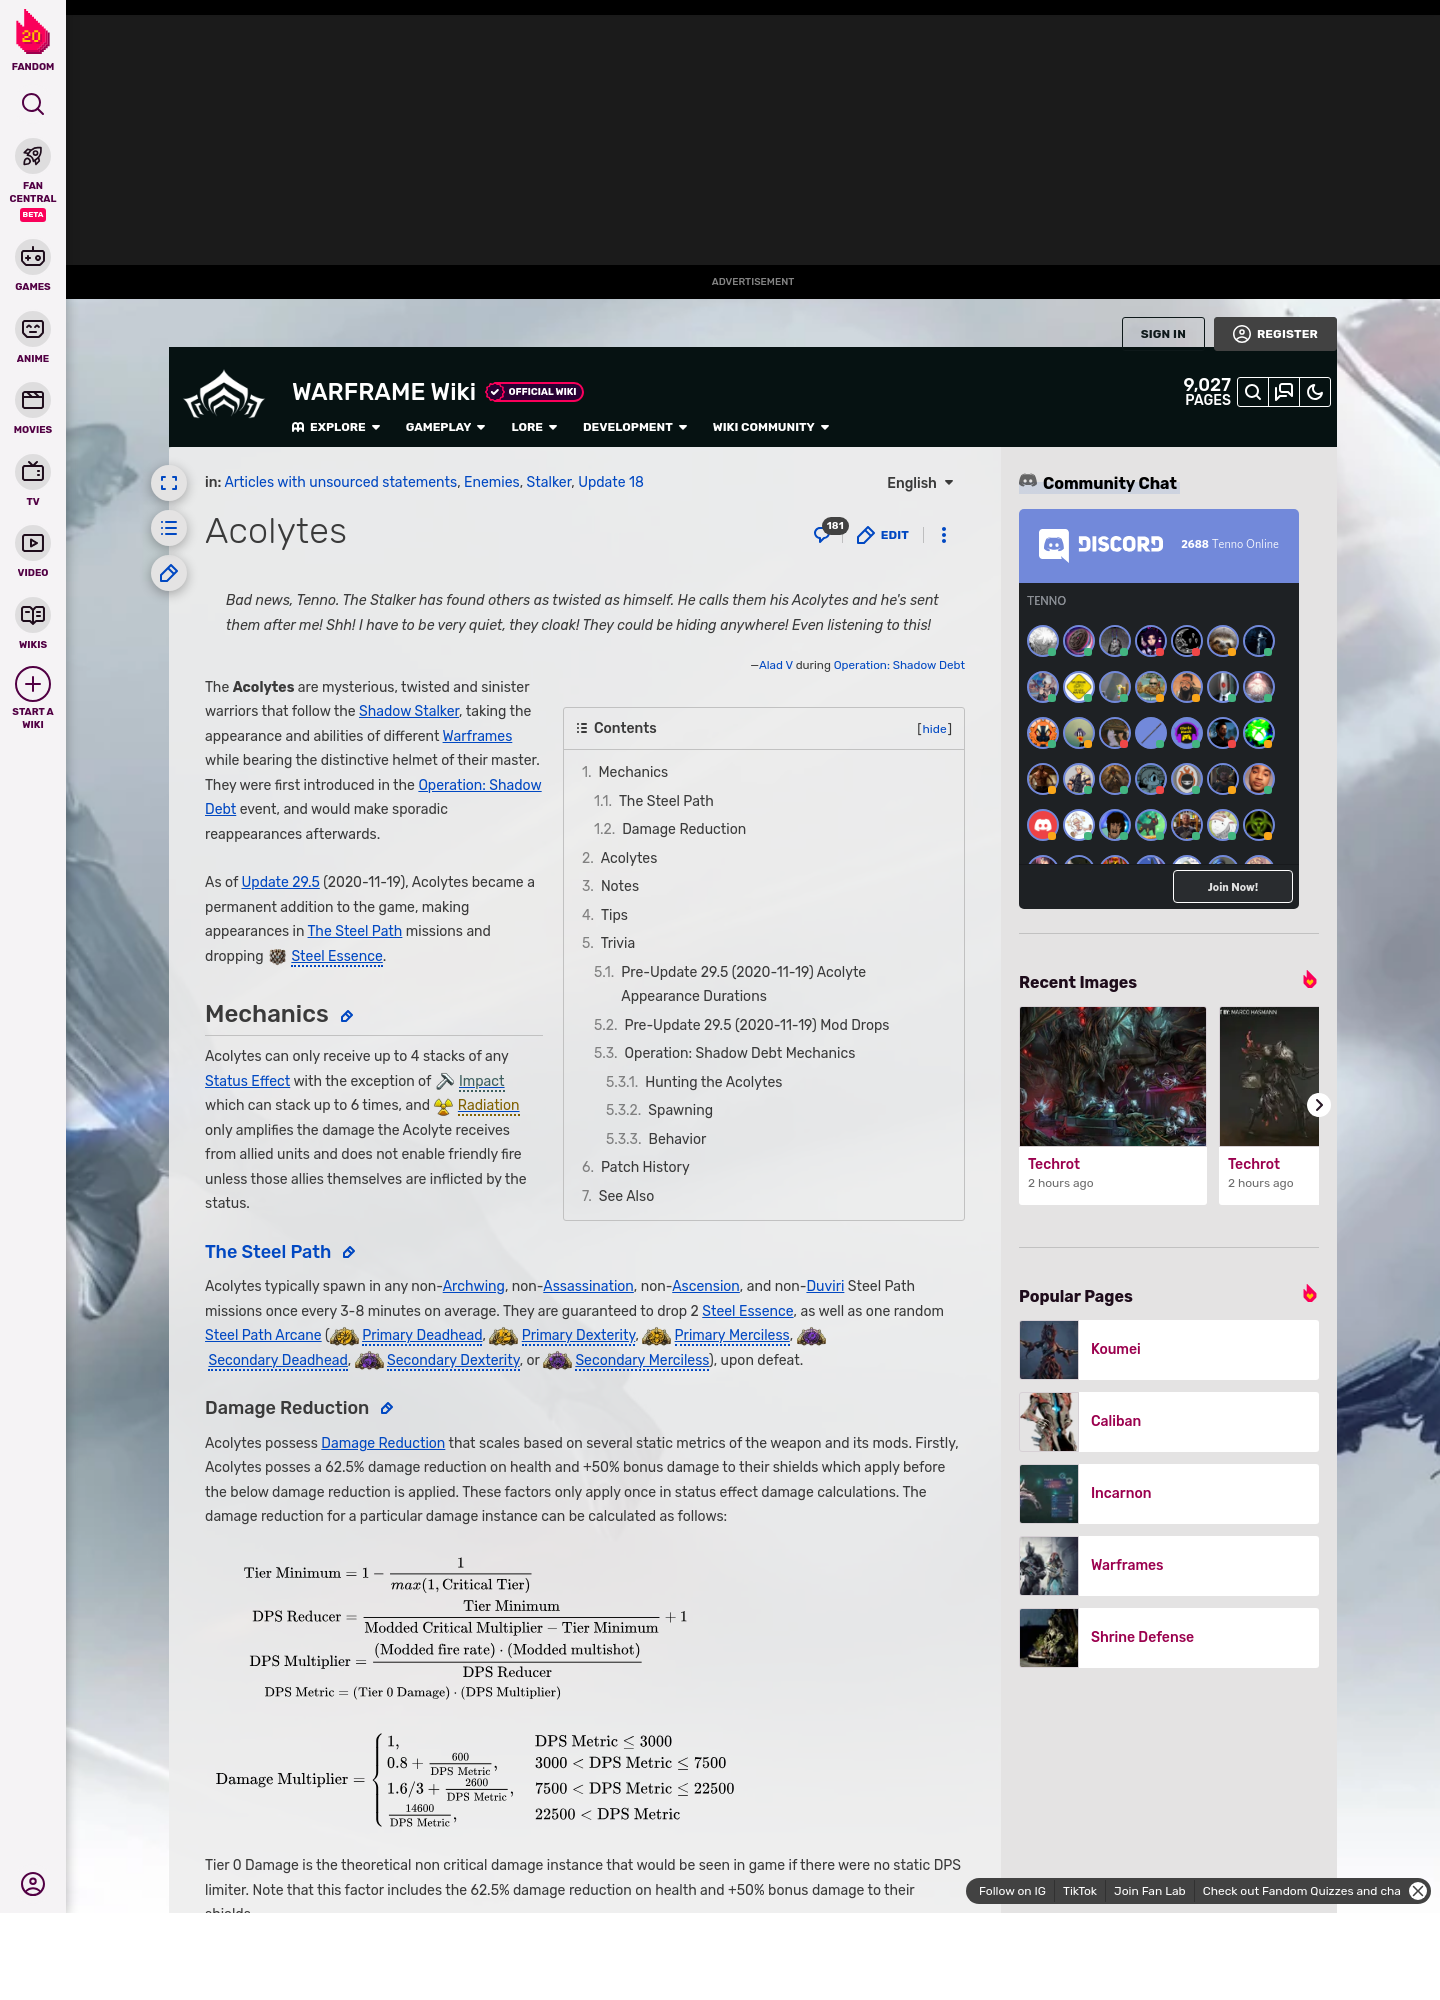Expand the Explore dropdown menu
The image size is (1440, 2000).
[336, 427]
